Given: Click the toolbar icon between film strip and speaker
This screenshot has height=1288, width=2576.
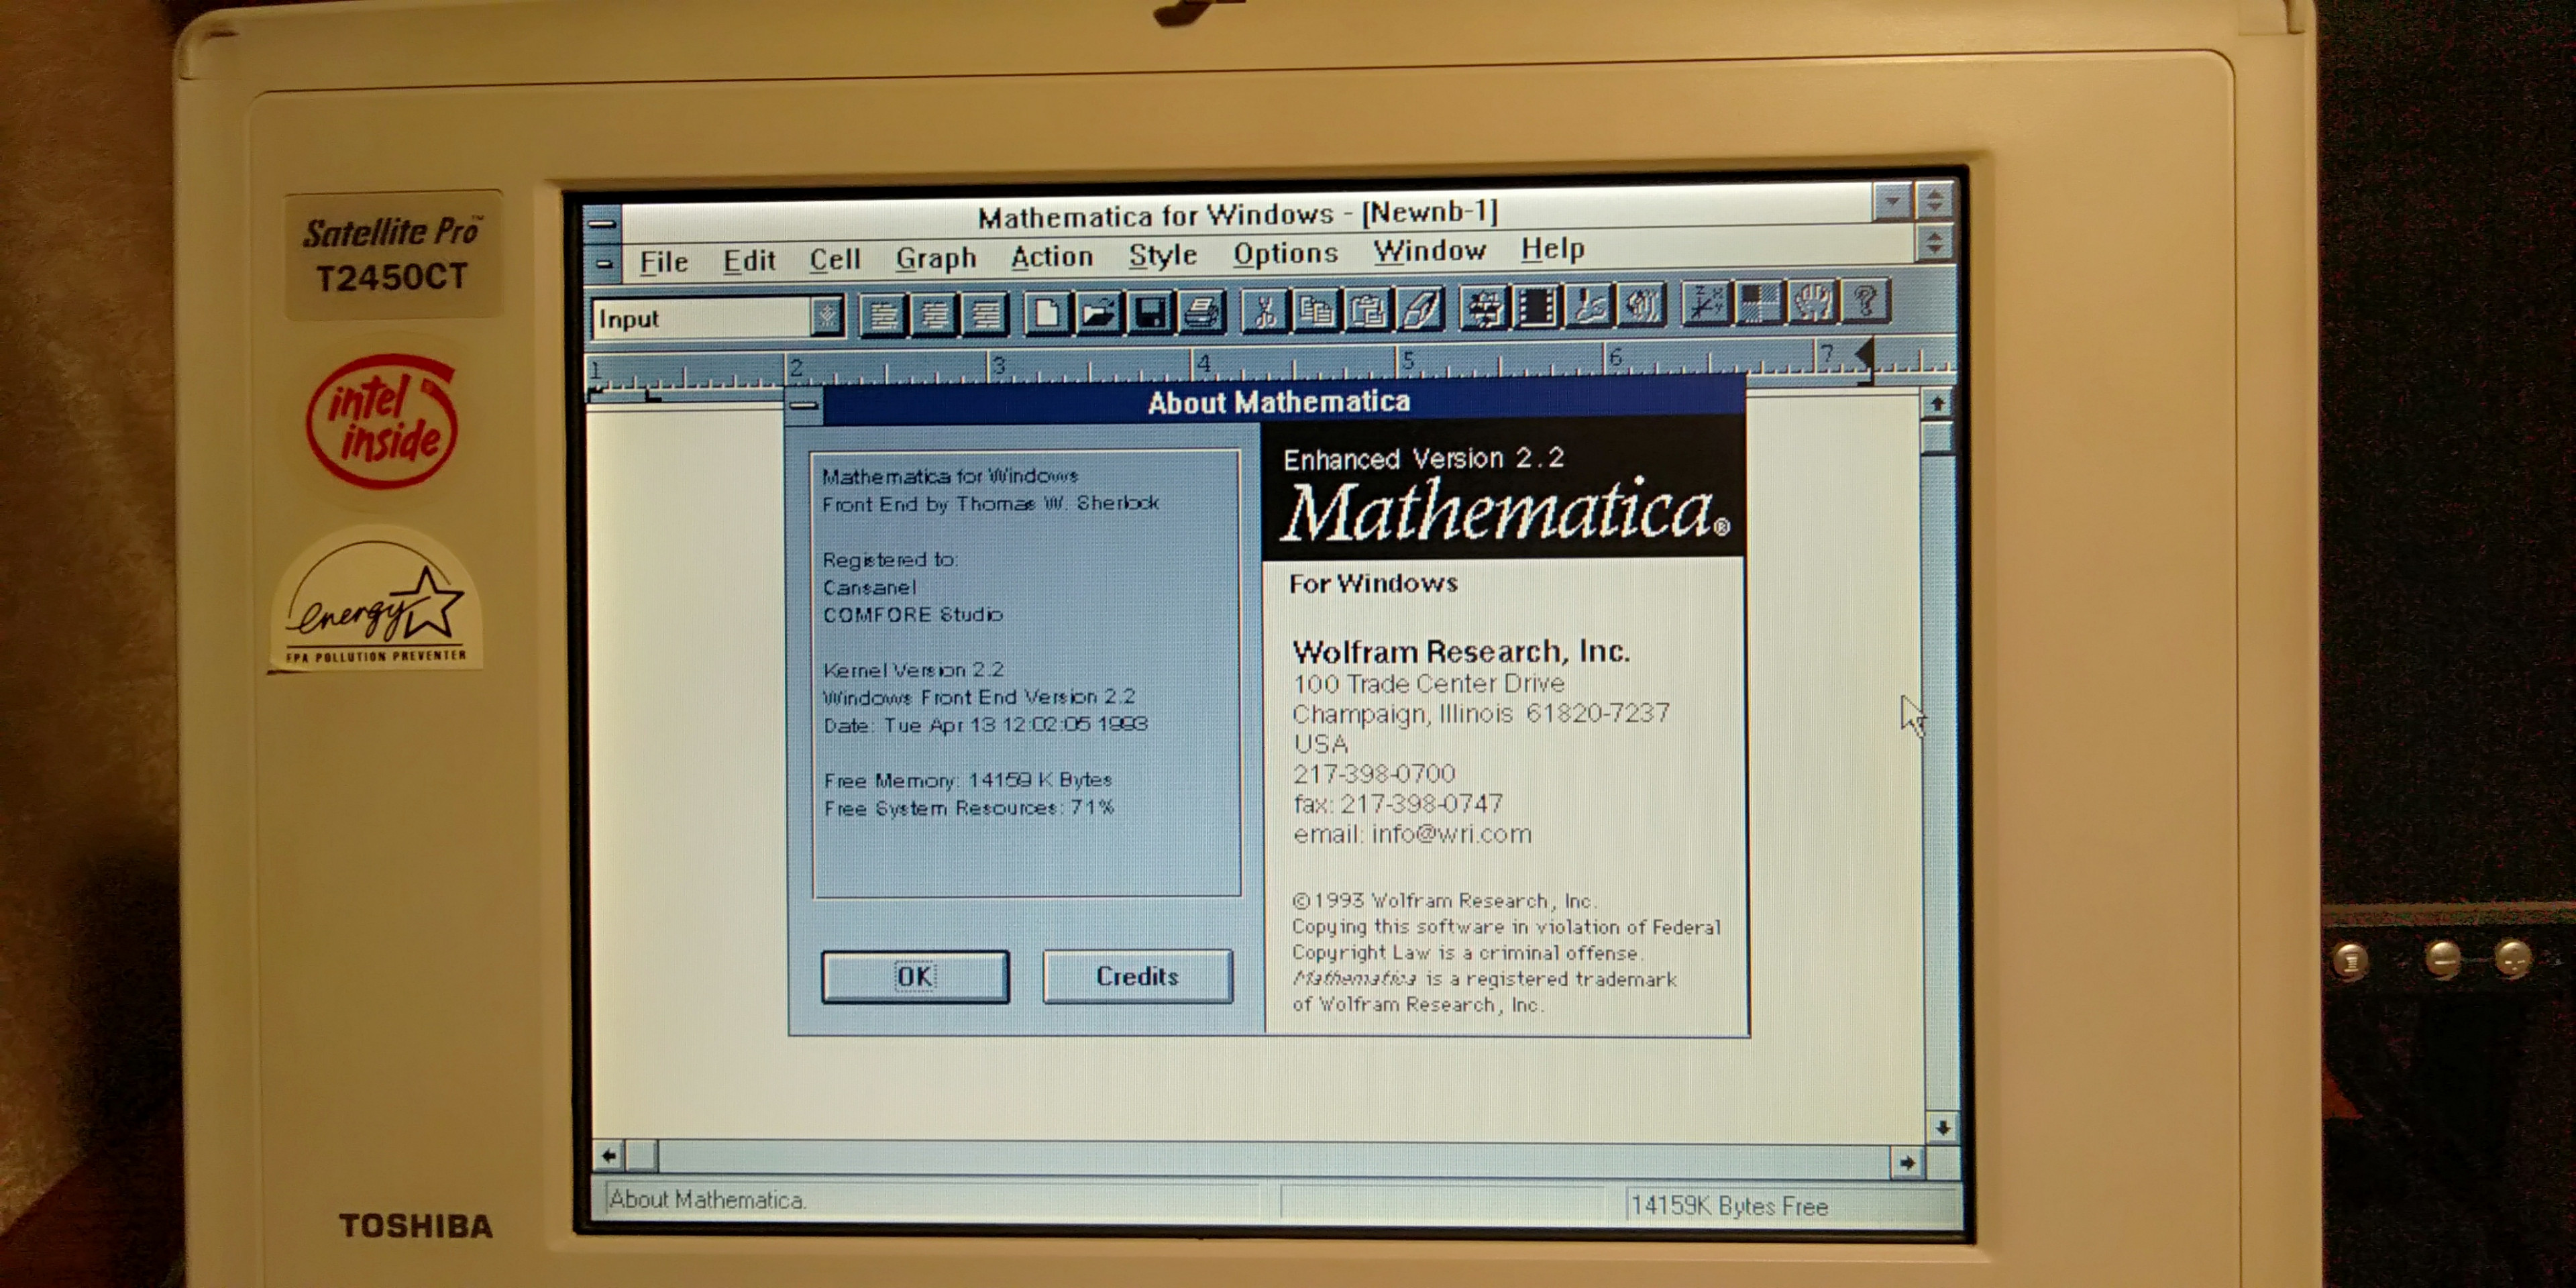Looking at the screenshot, I should pyautogui.click(x=1589, y=304).
